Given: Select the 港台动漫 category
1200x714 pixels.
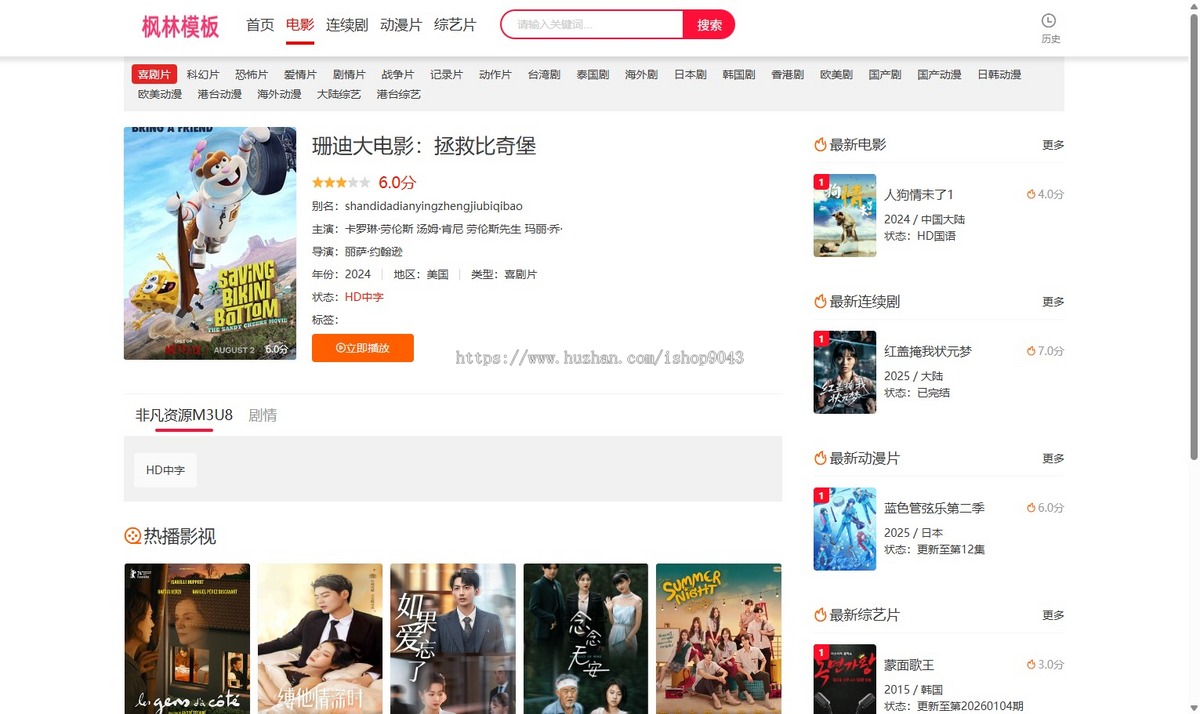Looking at the screenshot, I should pyautogui.click(x=220, y=95).
